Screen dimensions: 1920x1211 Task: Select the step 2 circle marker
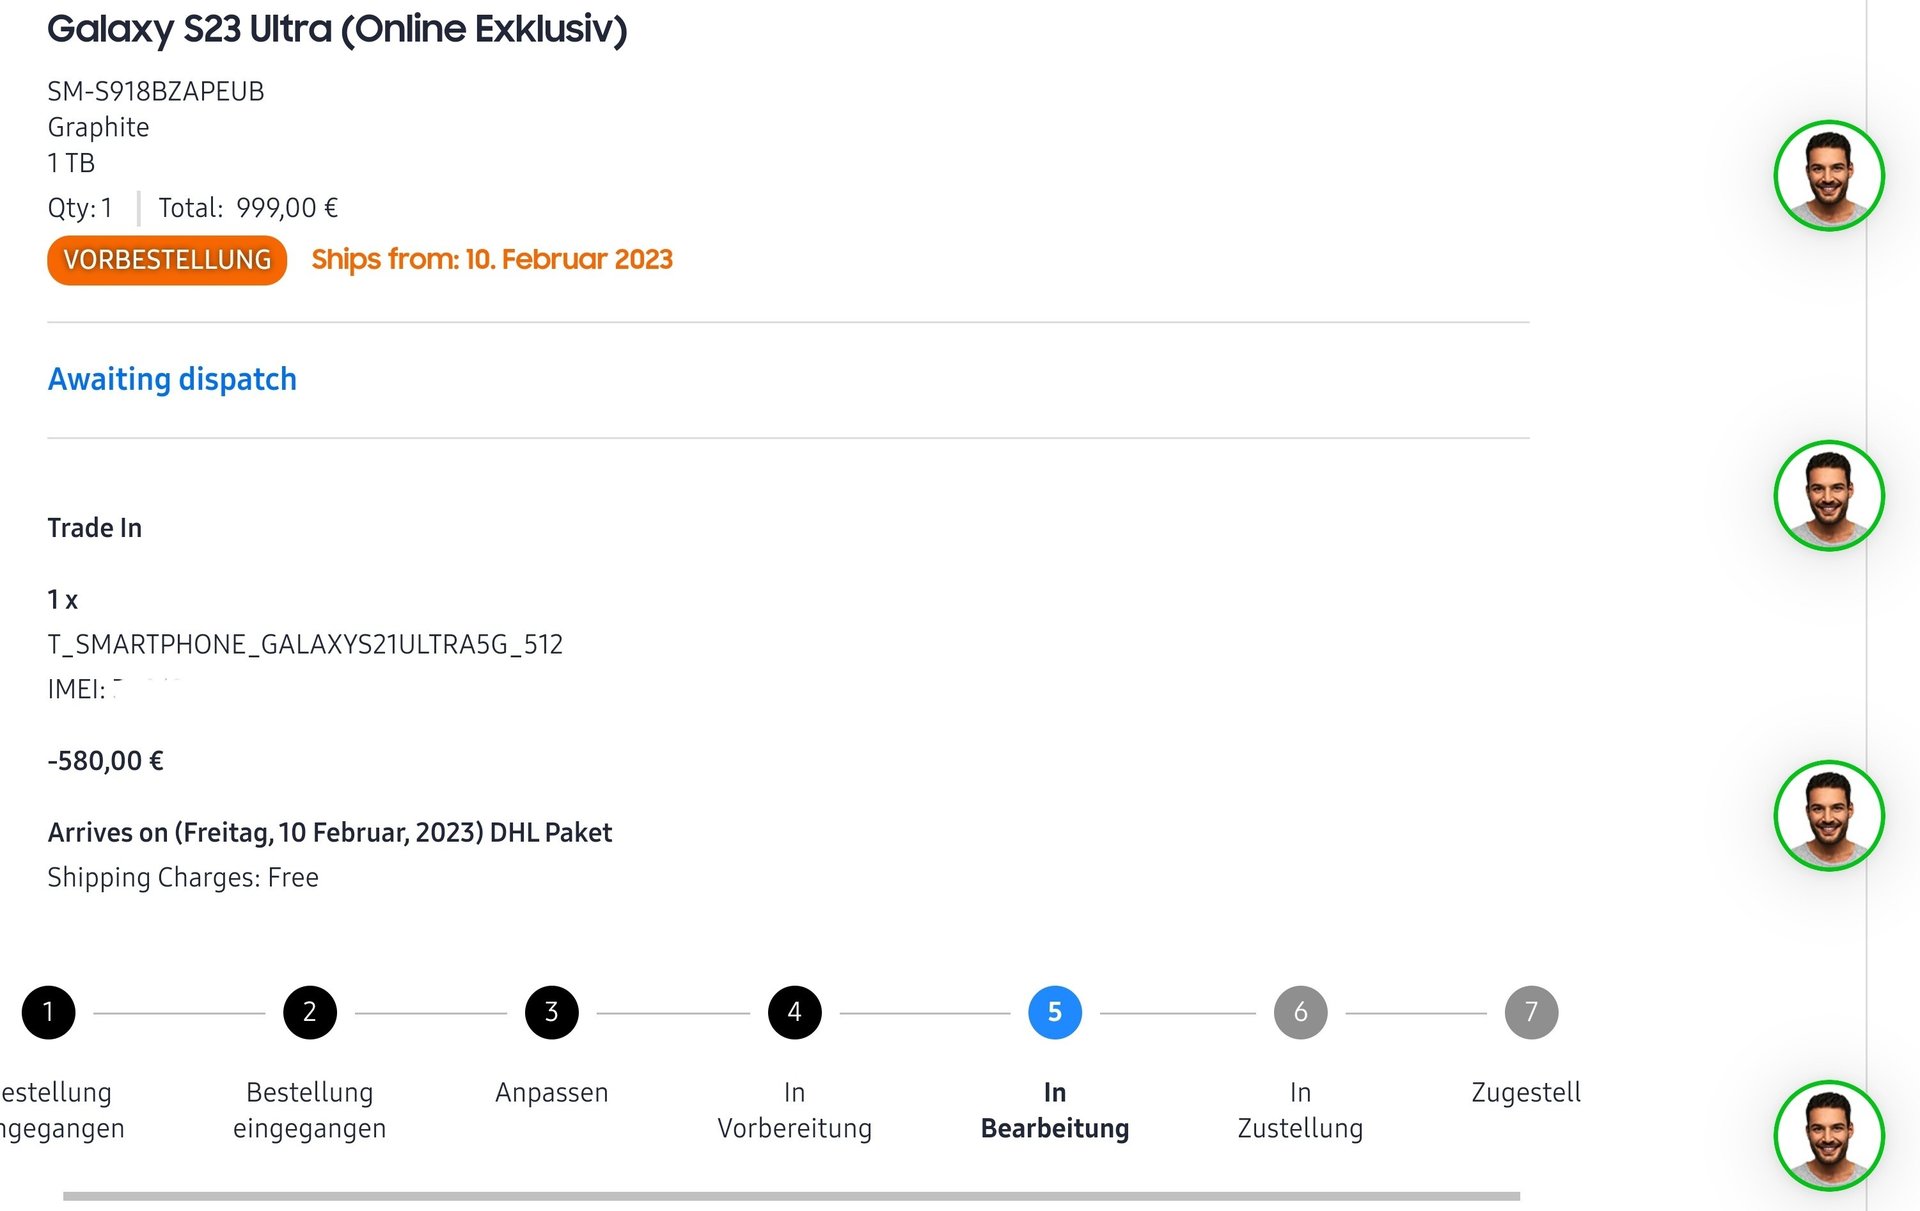coord(310,1012)
